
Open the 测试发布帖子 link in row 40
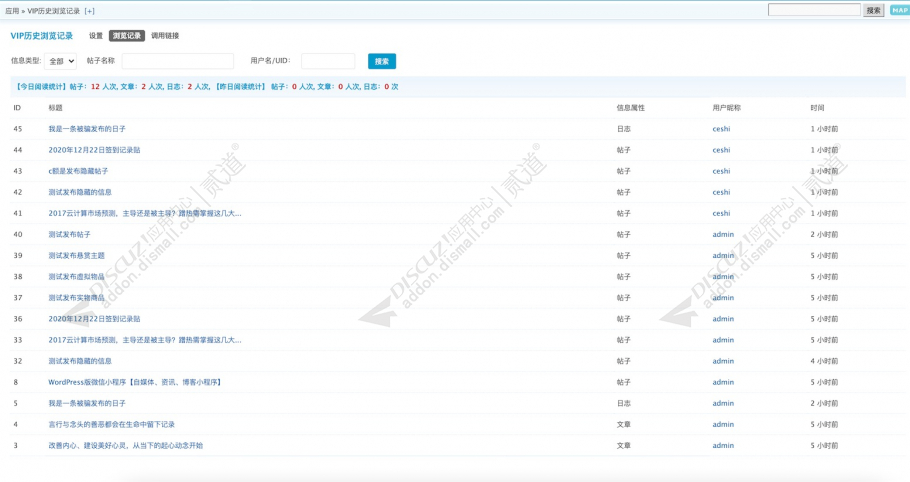tap(69, 234)
